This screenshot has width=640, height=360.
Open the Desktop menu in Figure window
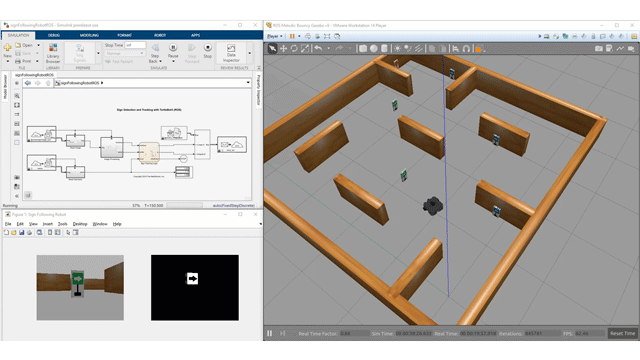tap(80, 224)
